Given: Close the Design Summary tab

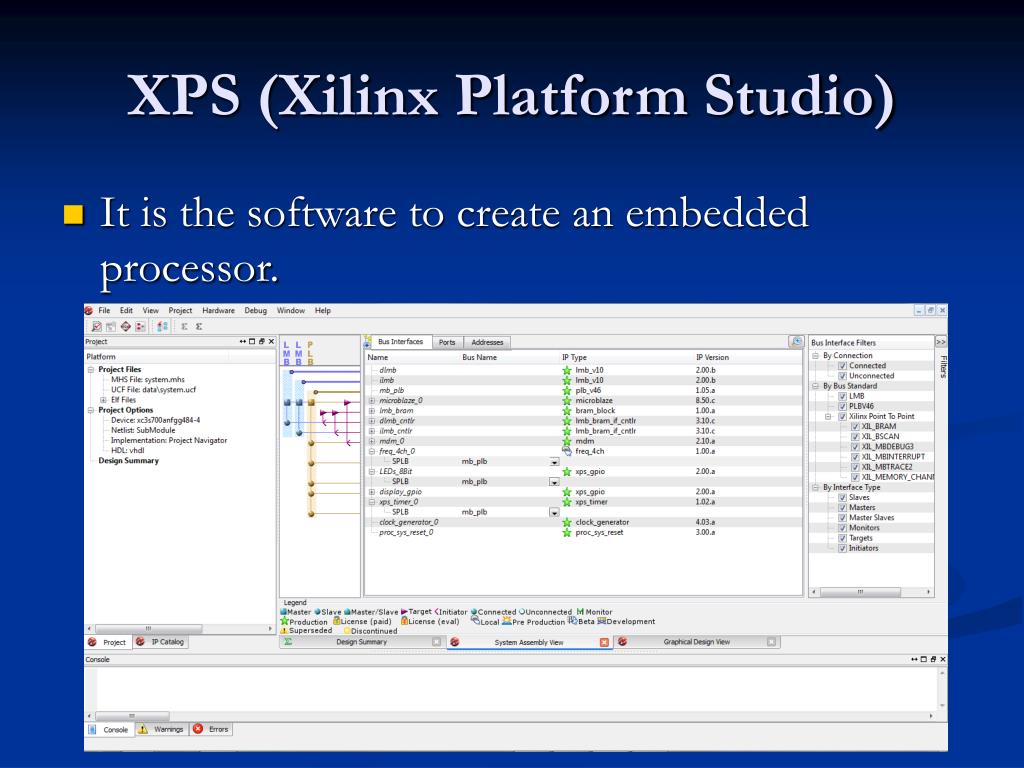Looking at the screenshot, I should click(436, 642).
